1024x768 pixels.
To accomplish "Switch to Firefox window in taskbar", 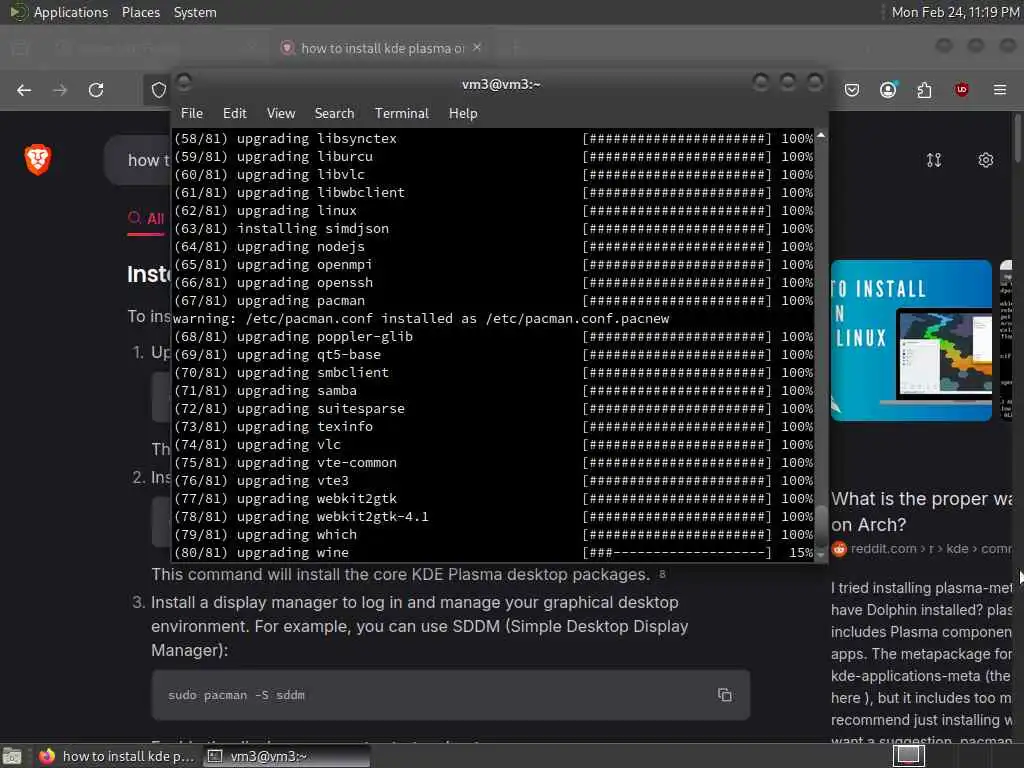I will click(117, 756).
